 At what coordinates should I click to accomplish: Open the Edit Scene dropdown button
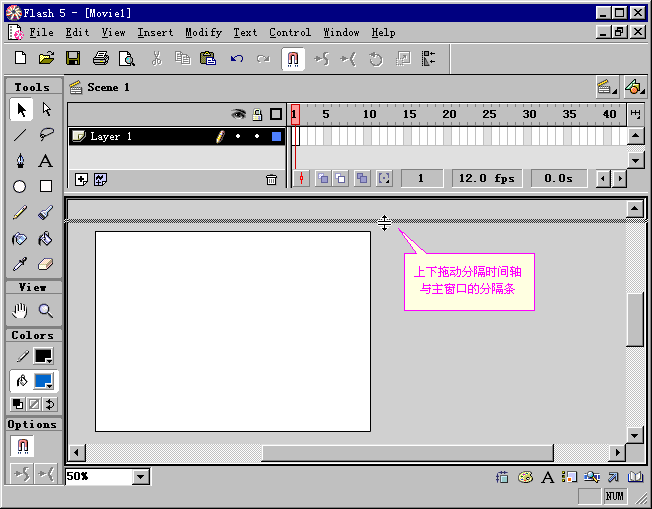[607, 87]
